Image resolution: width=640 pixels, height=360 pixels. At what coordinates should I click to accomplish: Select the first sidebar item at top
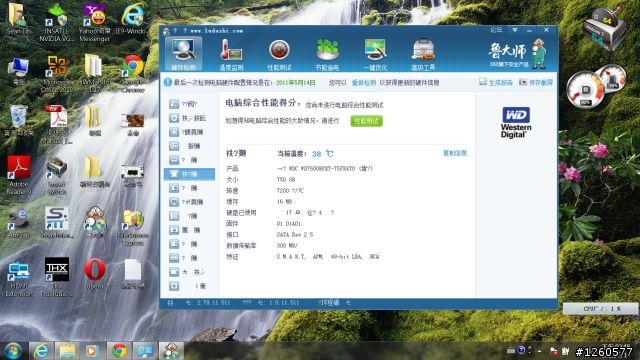click(x=189, y=104)
